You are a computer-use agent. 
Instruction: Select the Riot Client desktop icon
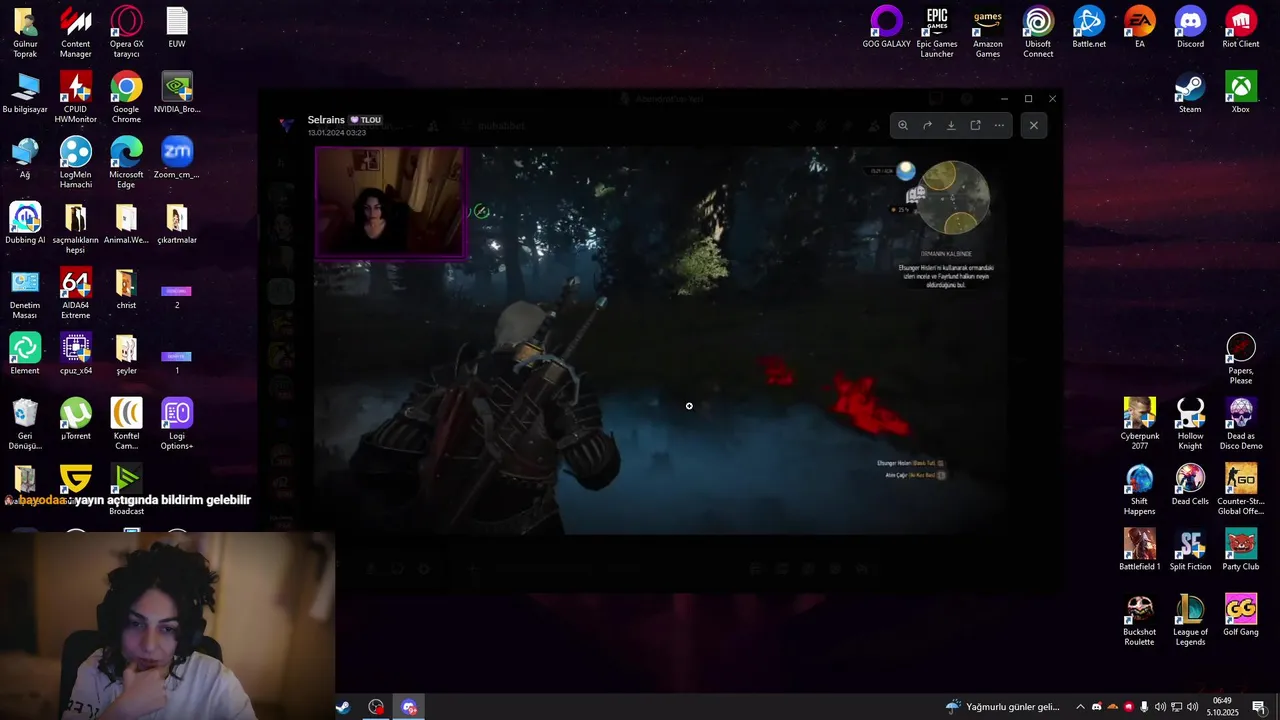pos(1241,28)
